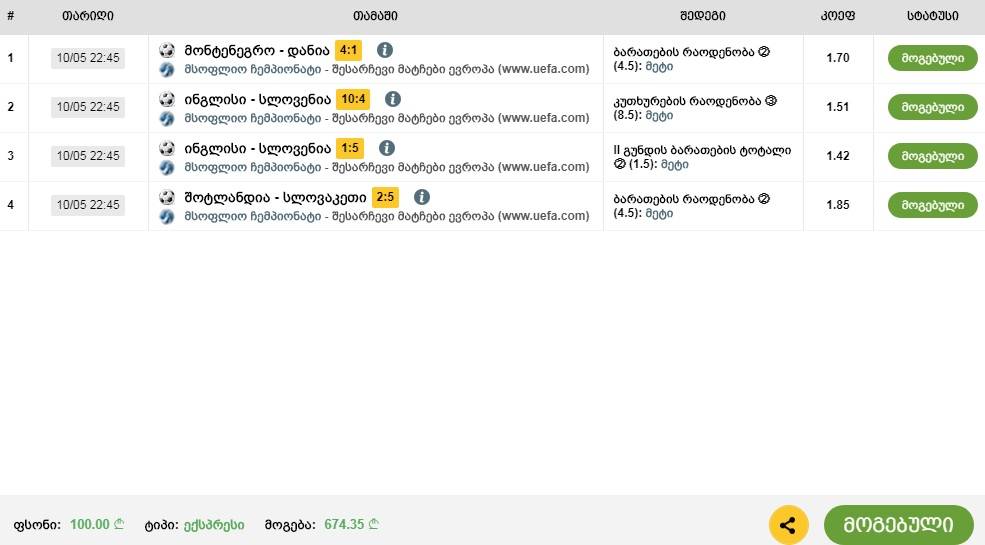
Task: Click soccer ball icon in row 1
Action: tap(166, 50)
